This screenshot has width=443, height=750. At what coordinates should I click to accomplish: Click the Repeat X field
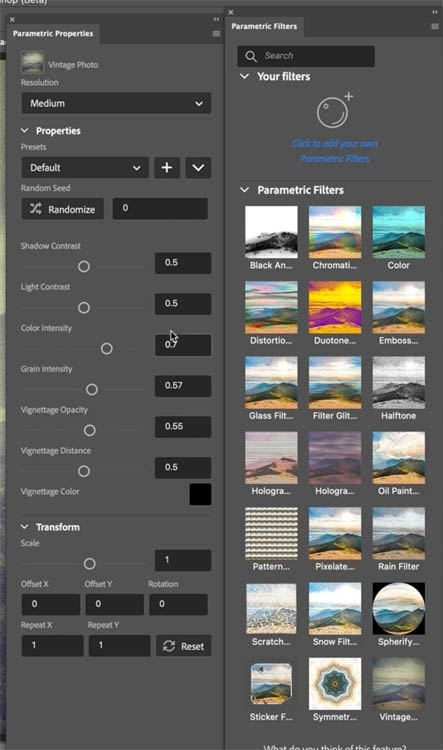coord(53,646)
